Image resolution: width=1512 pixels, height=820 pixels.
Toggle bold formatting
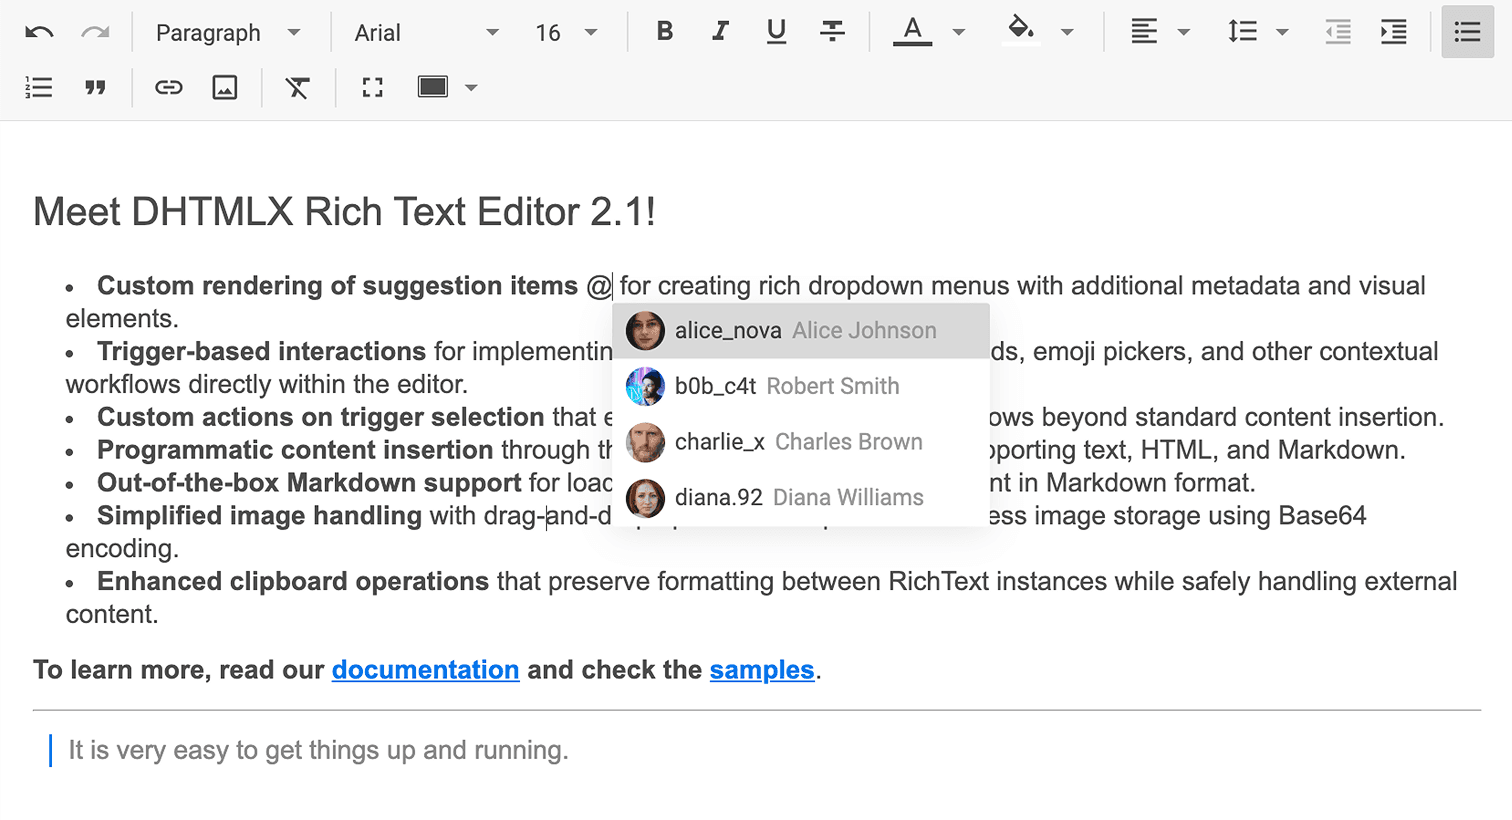click(664, 33)
